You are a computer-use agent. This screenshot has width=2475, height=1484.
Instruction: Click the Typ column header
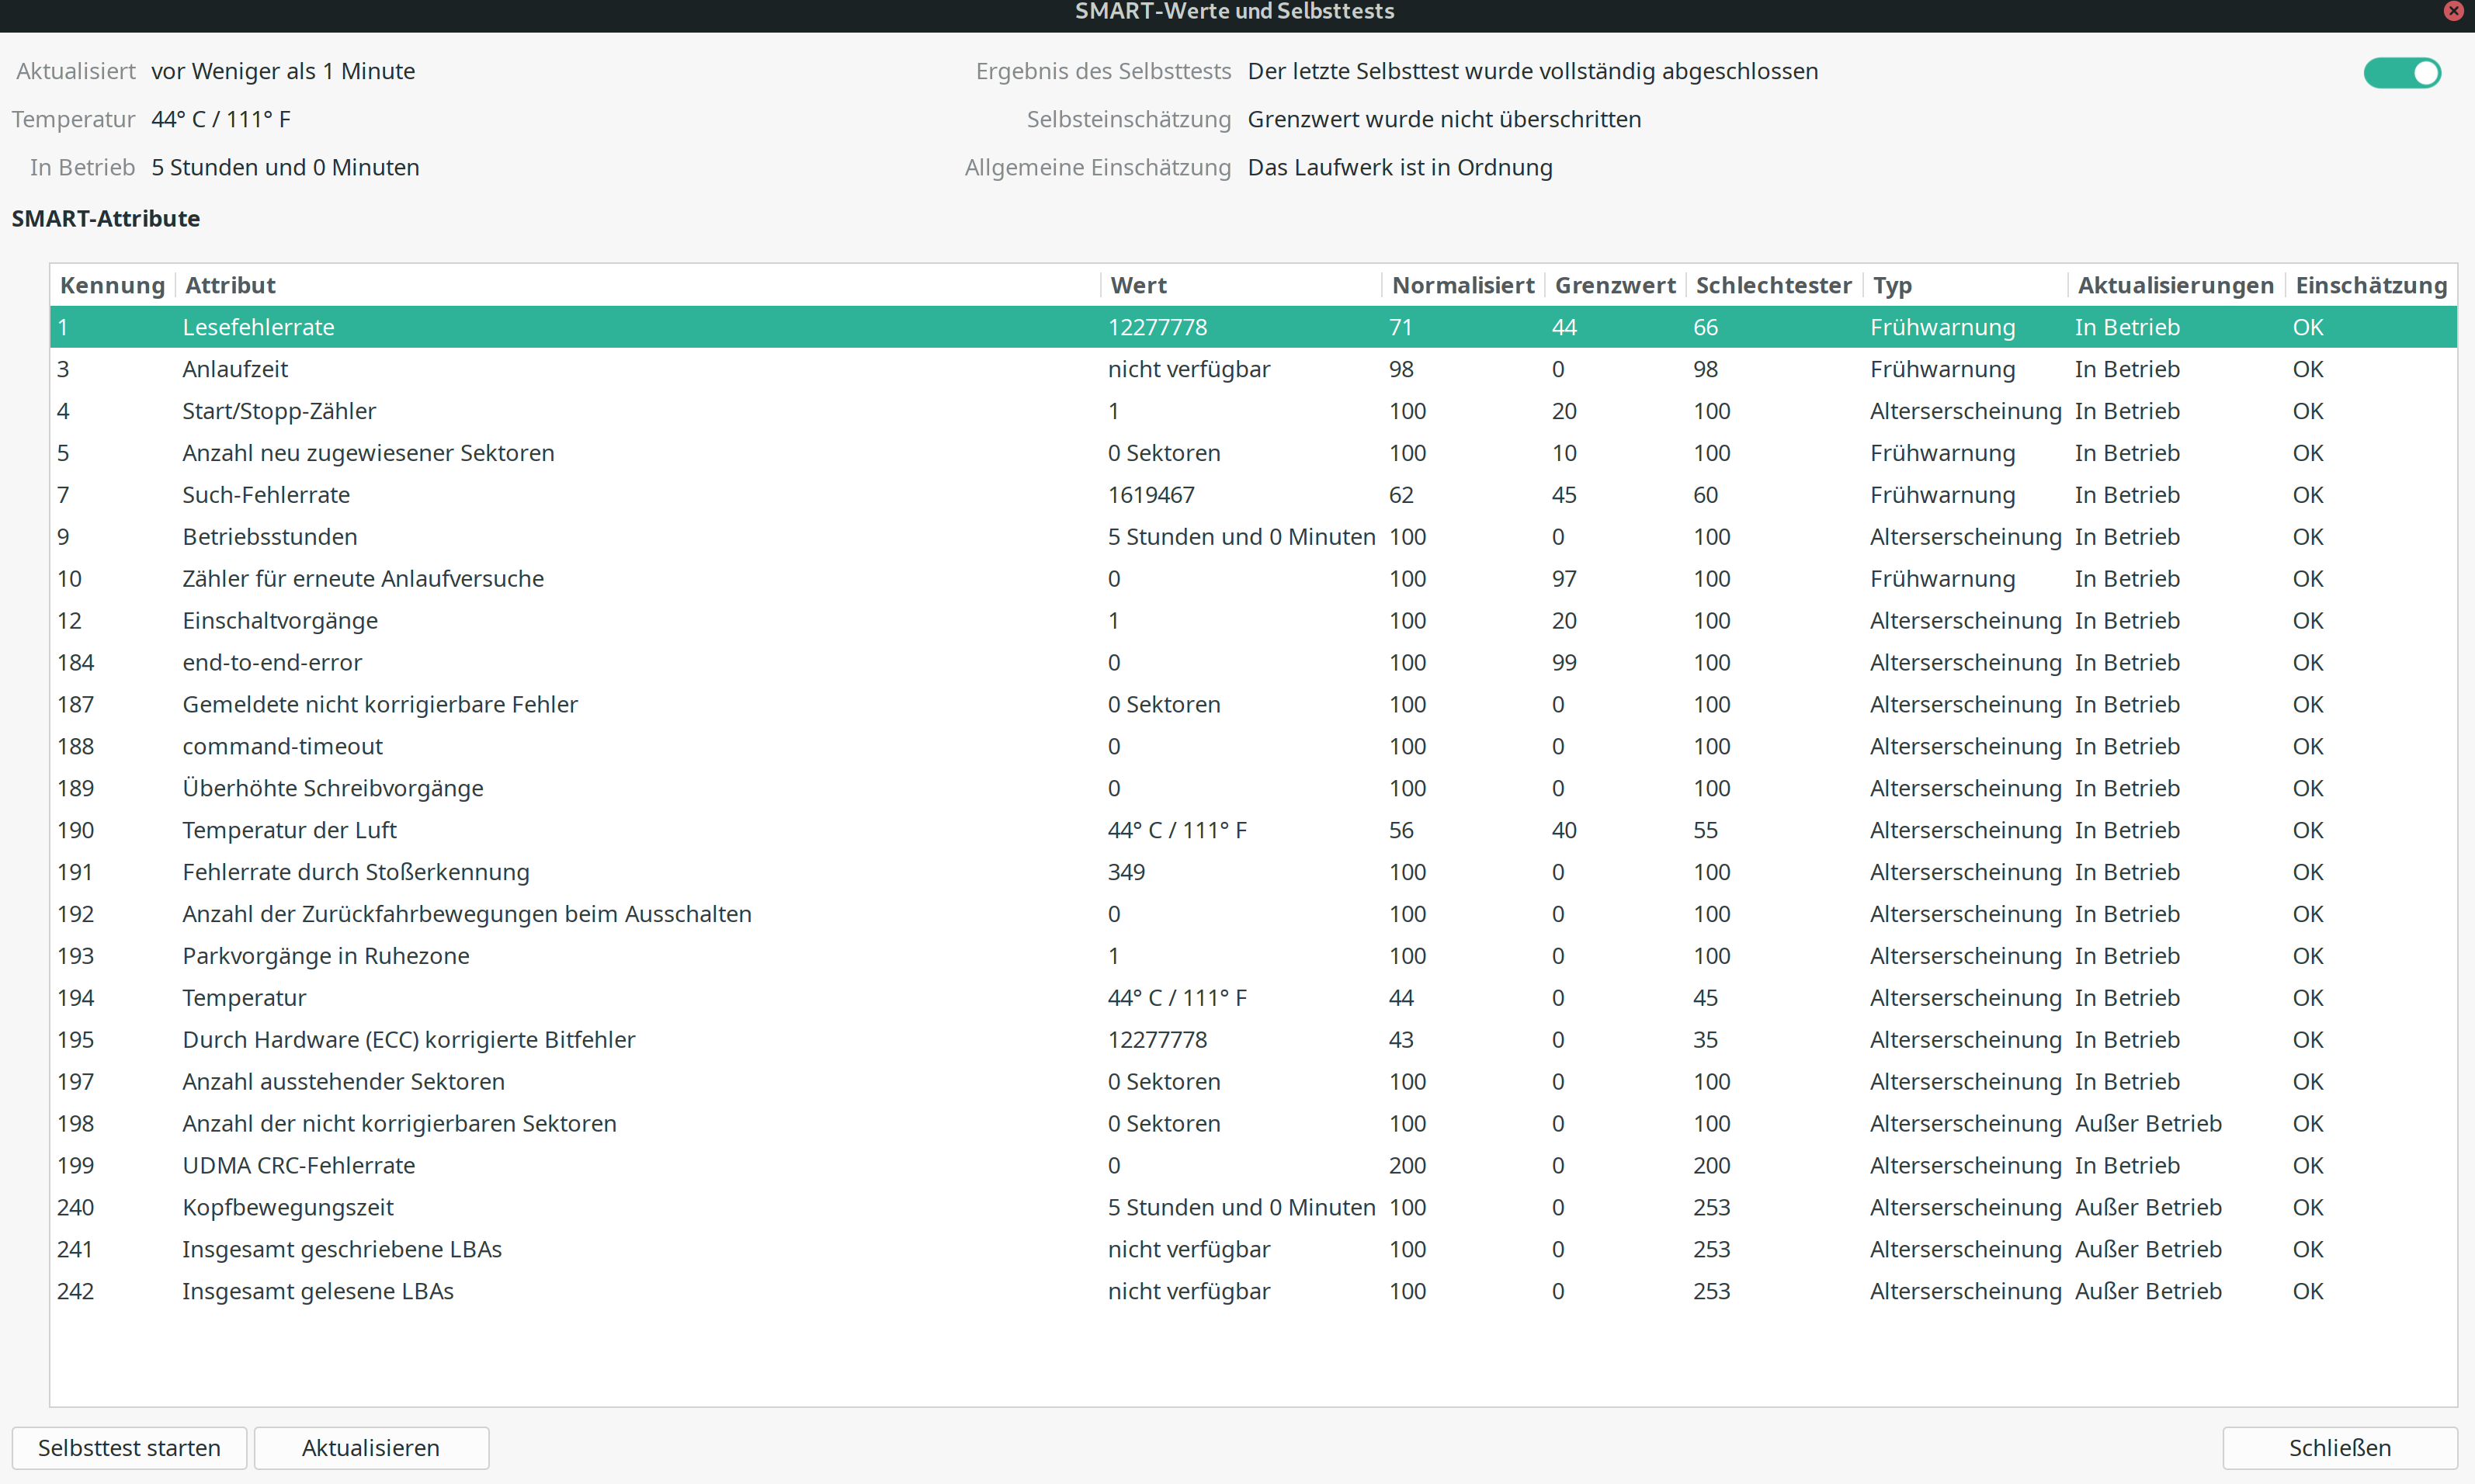1892,285
